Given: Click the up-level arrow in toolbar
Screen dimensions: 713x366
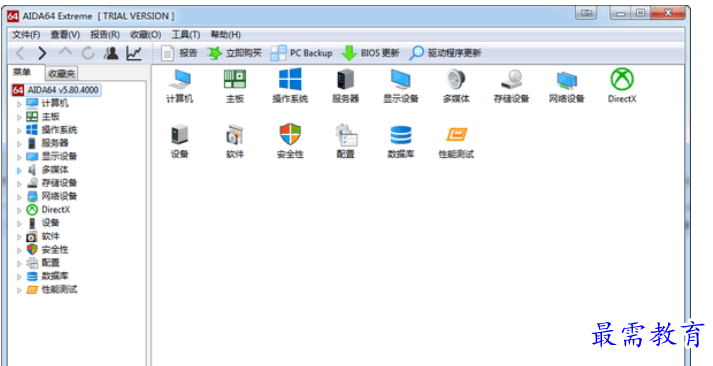Looking at the screenshot, I should pos(65,52).
